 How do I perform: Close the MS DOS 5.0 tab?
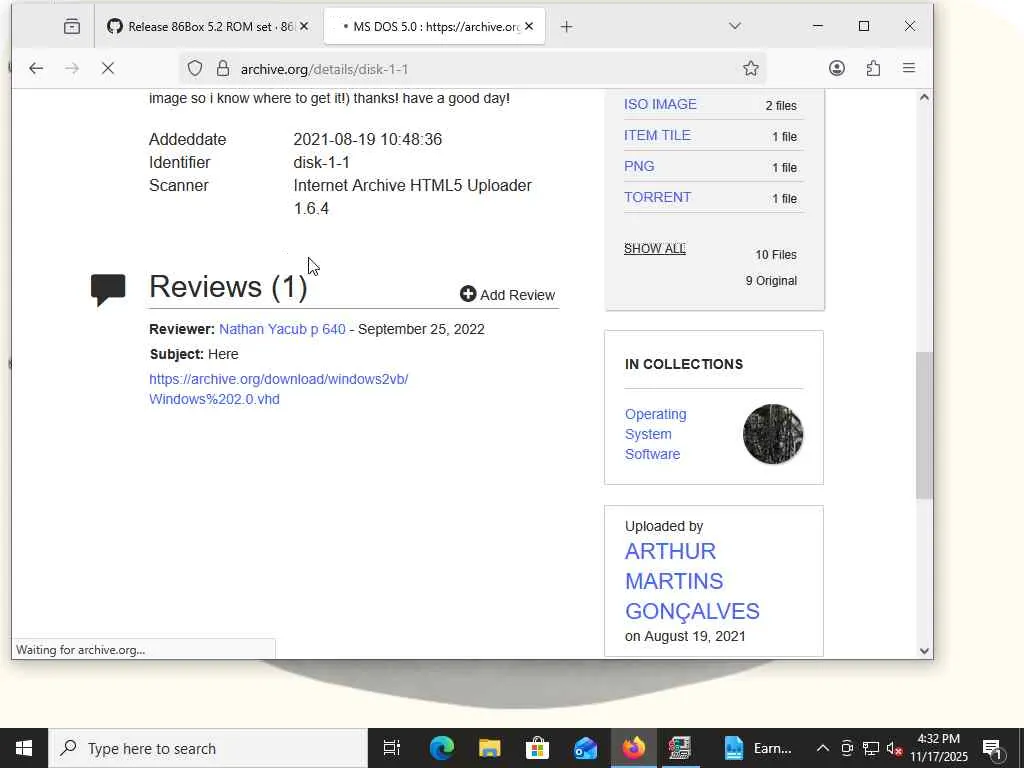(x=529, y=27)
